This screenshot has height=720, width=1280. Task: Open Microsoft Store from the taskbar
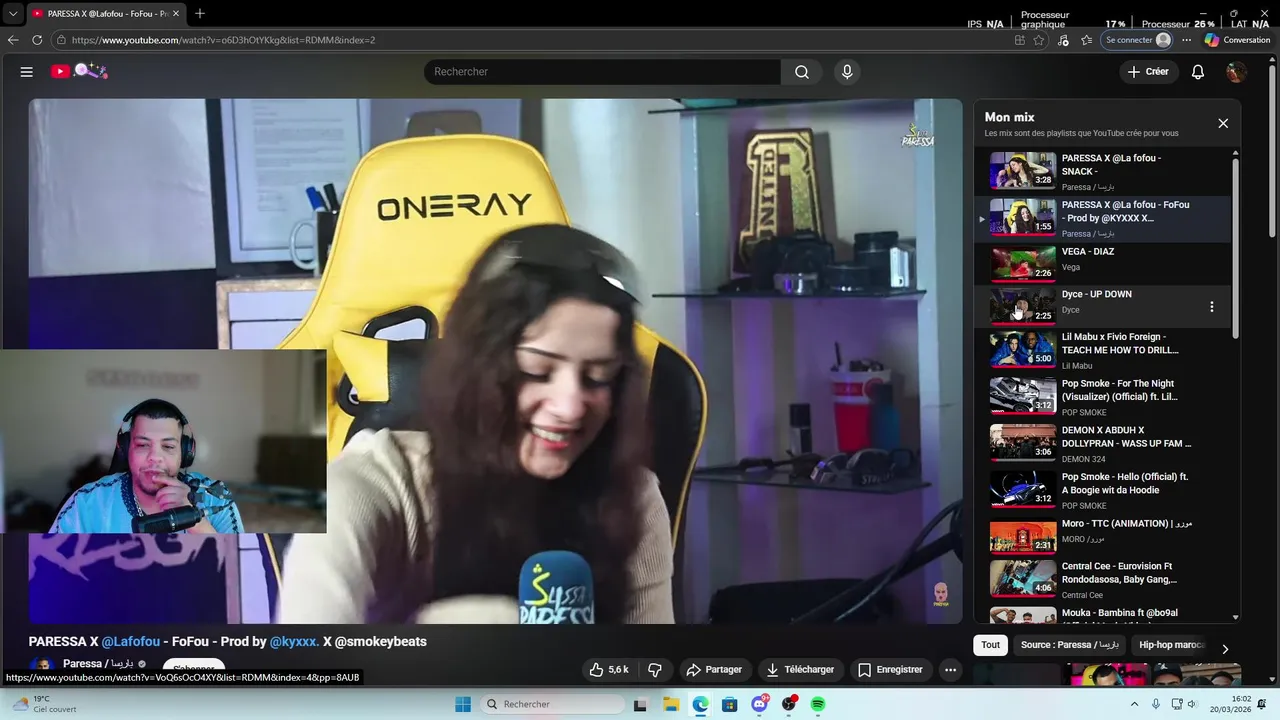tap(730, 704)
